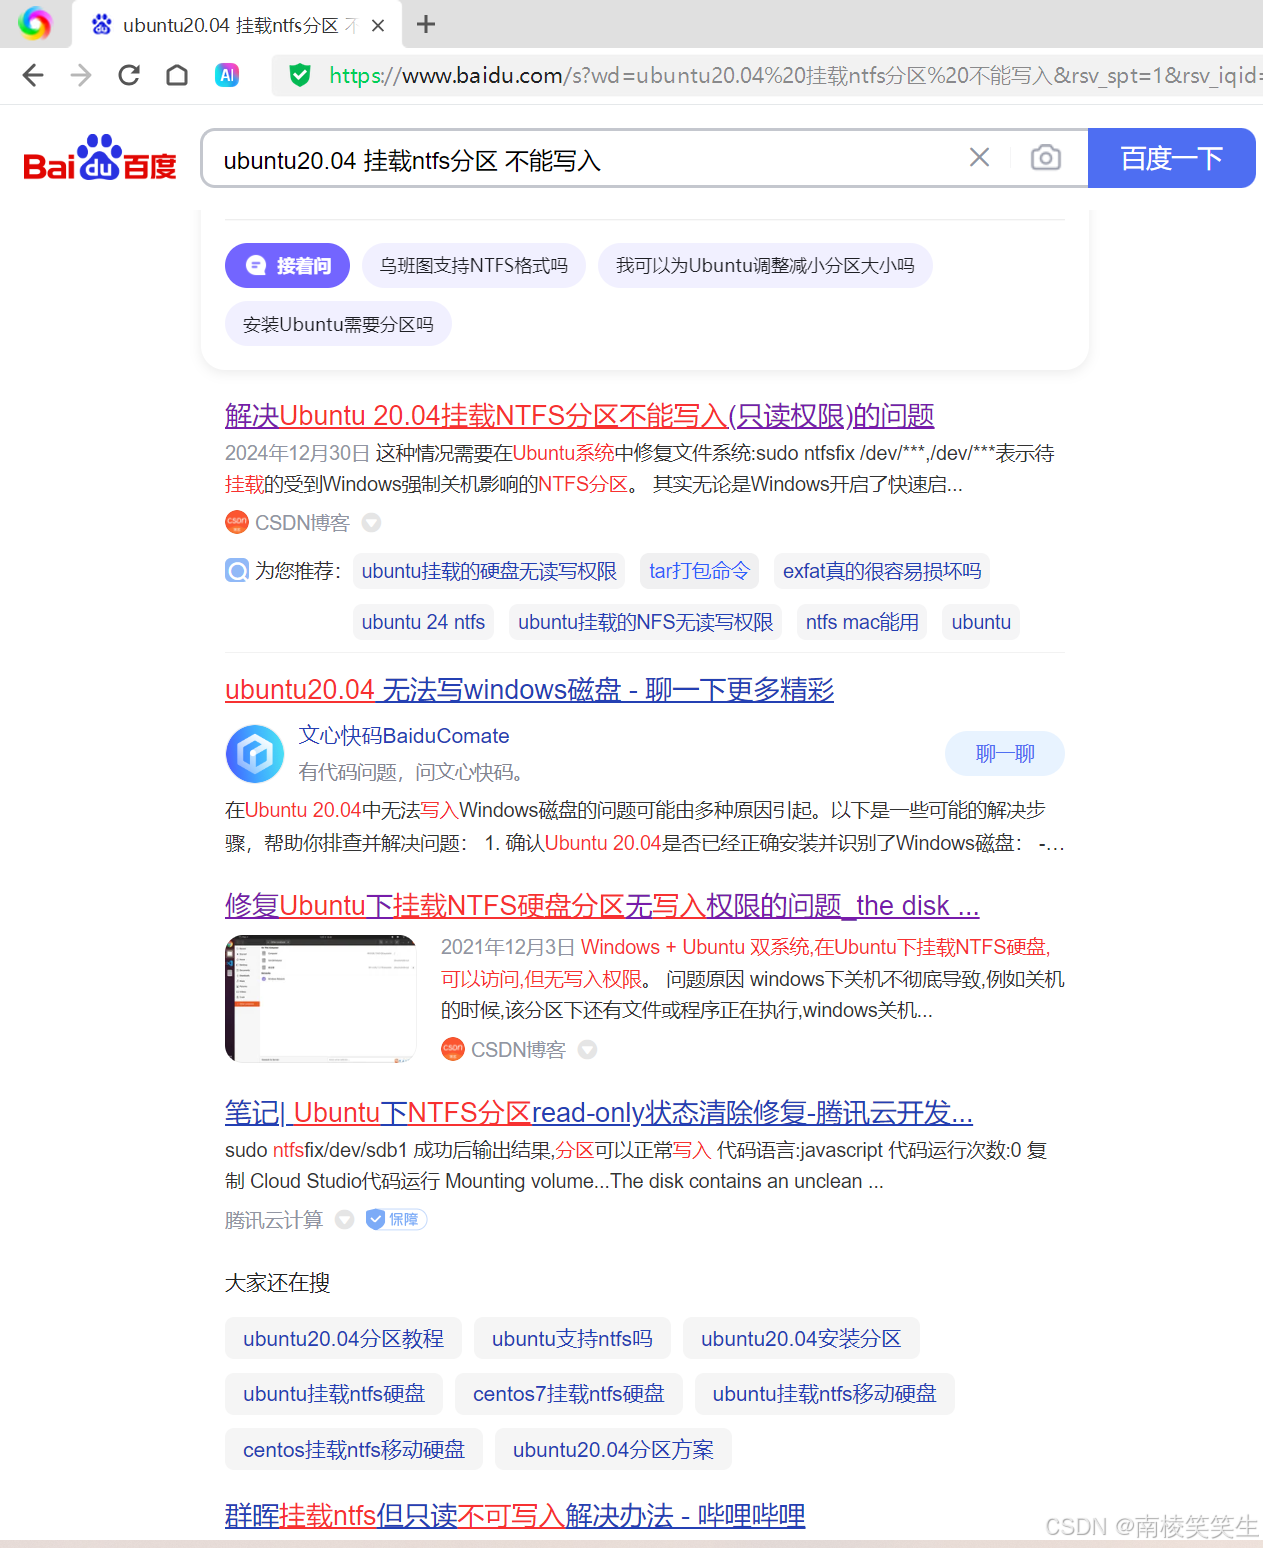The image size is (1263, 1548).
Task: Reload the page with the refresh icon
Action: click(x=129, y=75)
